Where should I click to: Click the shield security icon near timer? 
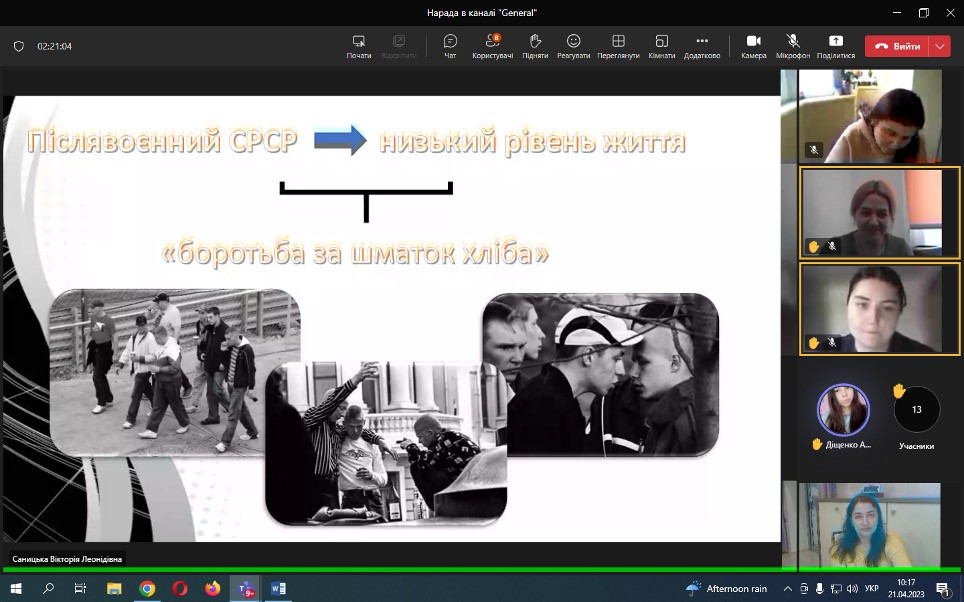[18, 46]
